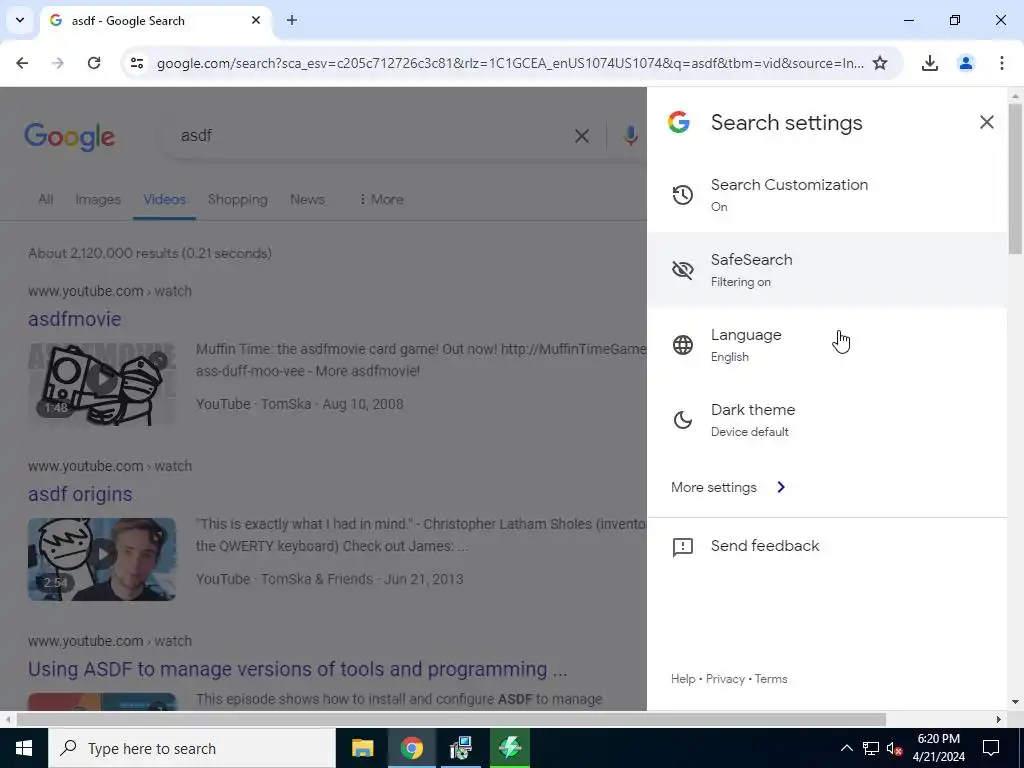
Task: Switch to the All results tab
Action: (45, 199)
